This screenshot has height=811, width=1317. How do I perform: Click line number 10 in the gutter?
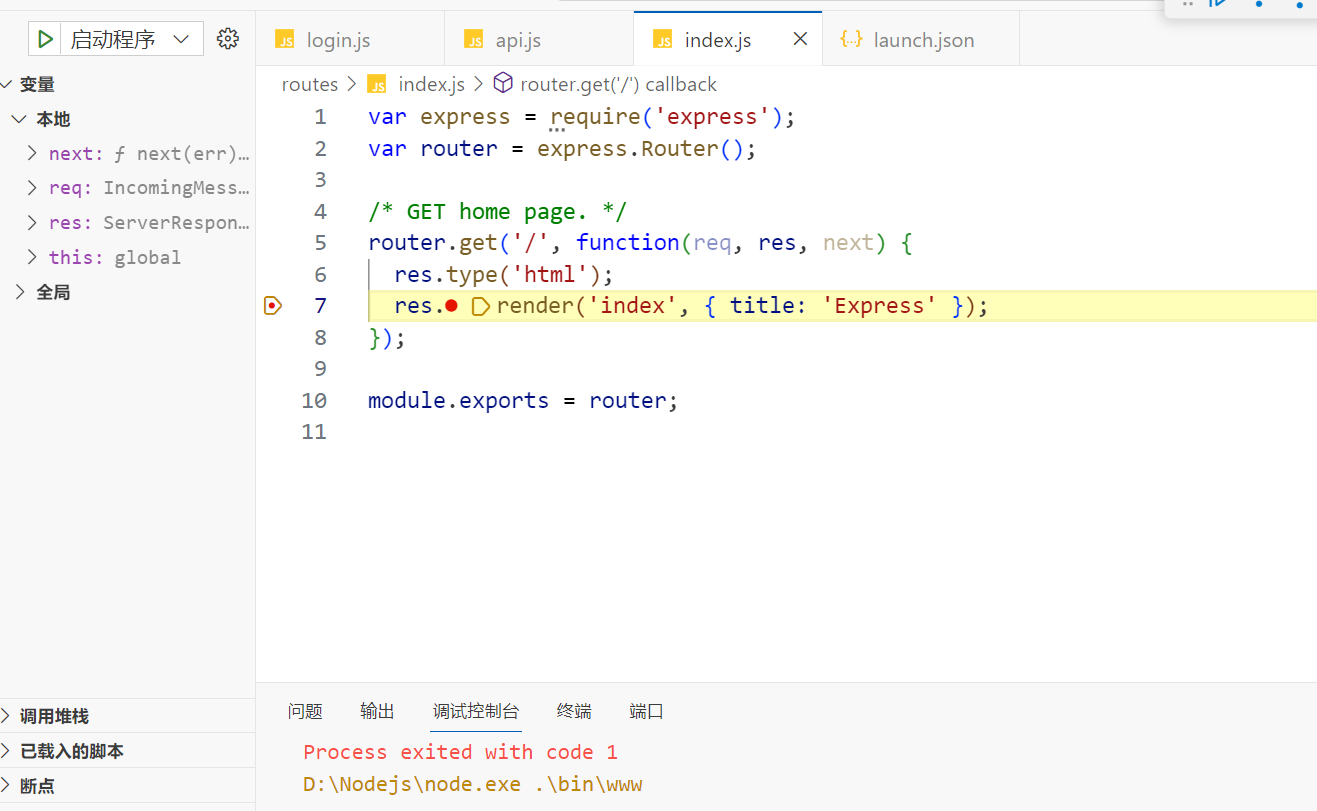point(314,400)
